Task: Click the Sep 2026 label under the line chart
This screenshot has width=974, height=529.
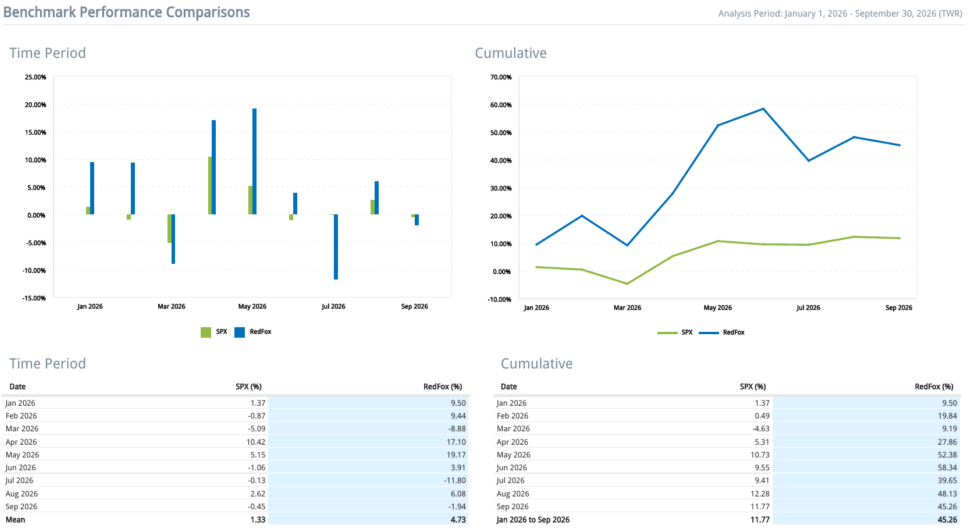Action: tap(899, 307)
